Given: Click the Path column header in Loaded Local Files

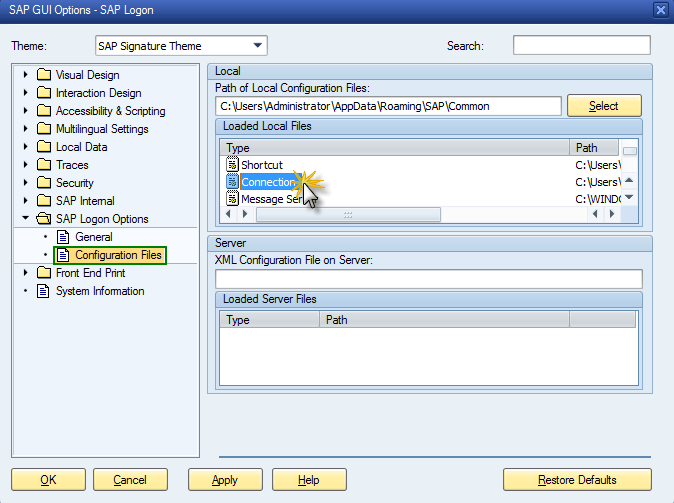Looking at the screenshot, I should pyautogui.click(x=594, y=148).
